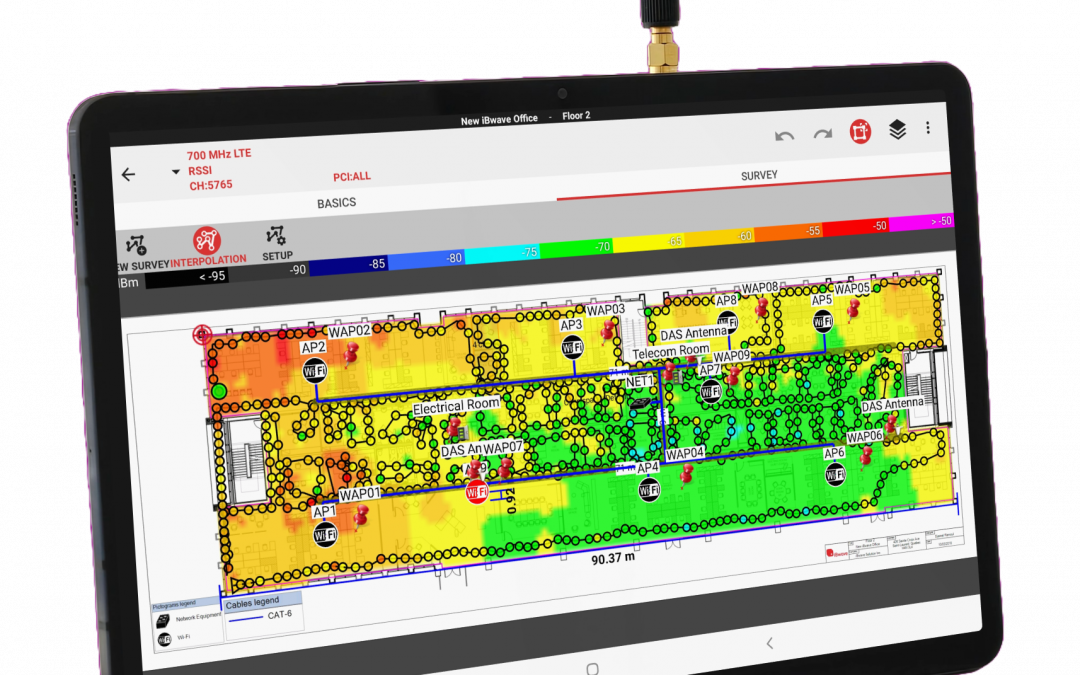1080x675 pixels.
Task: Click the dark blue -85 legend band
Action: pyautogui.click(x=349, y=265)
